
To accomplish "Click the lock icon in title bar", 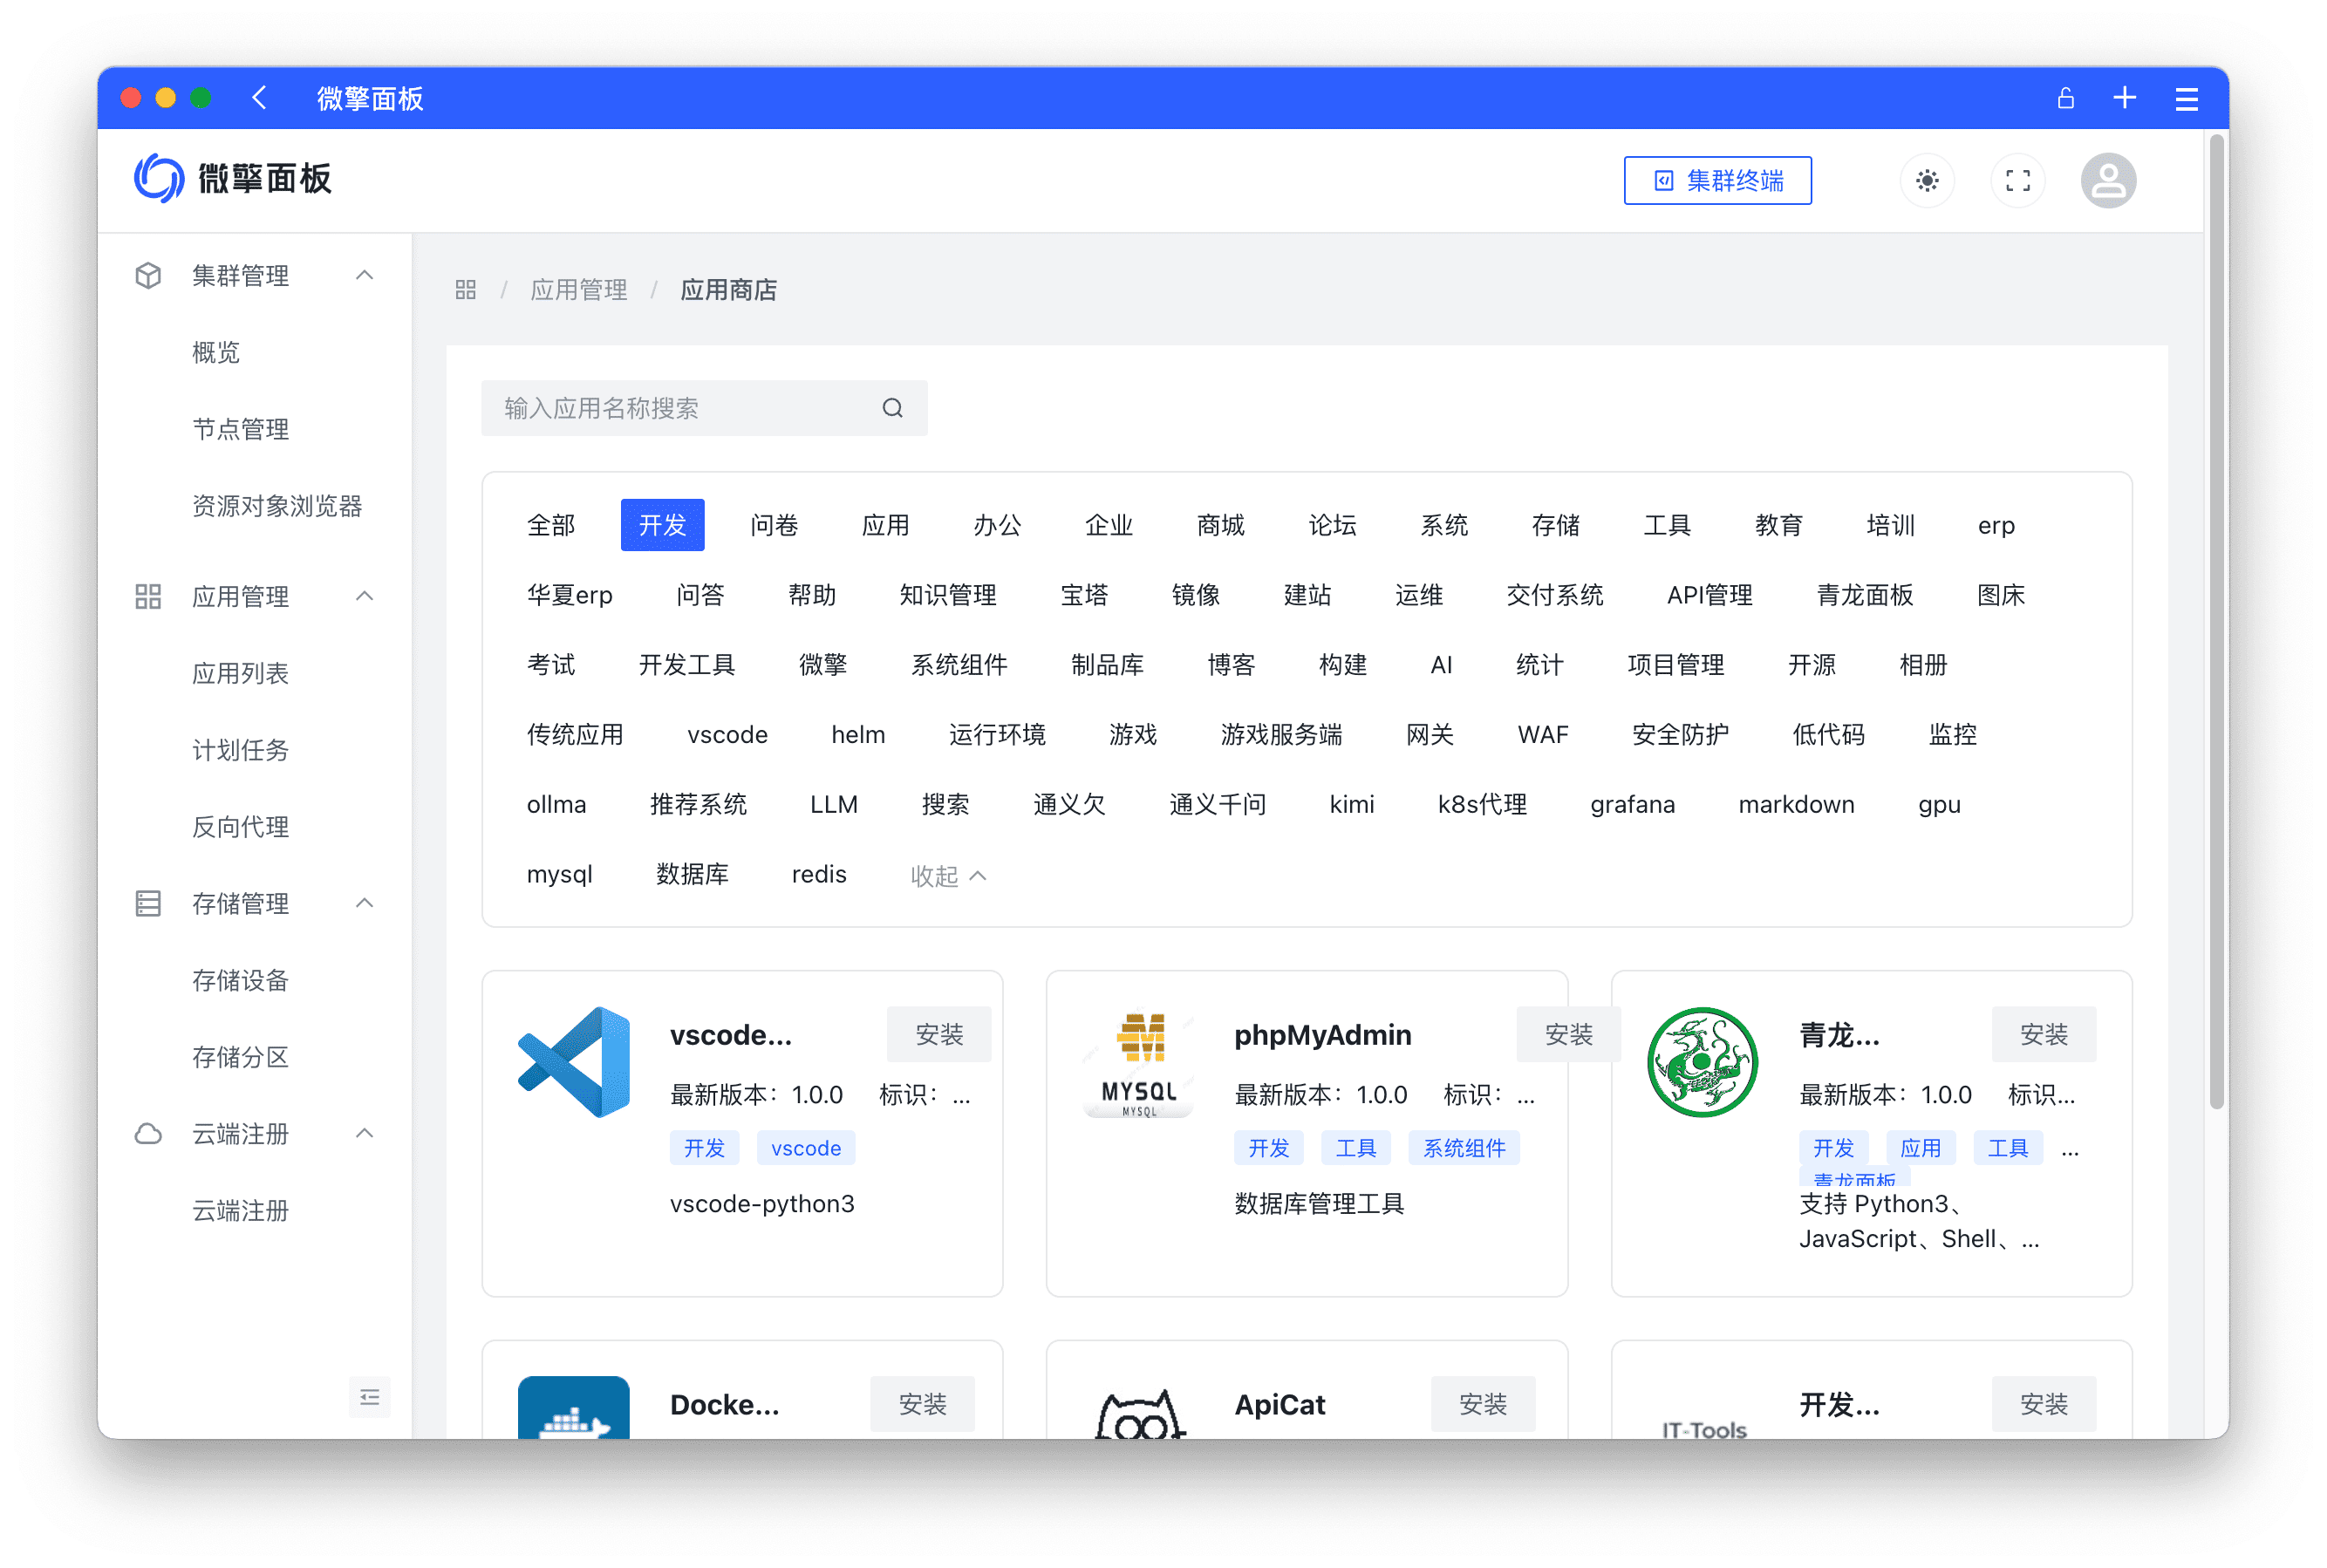I will (x=2065, y=98).
